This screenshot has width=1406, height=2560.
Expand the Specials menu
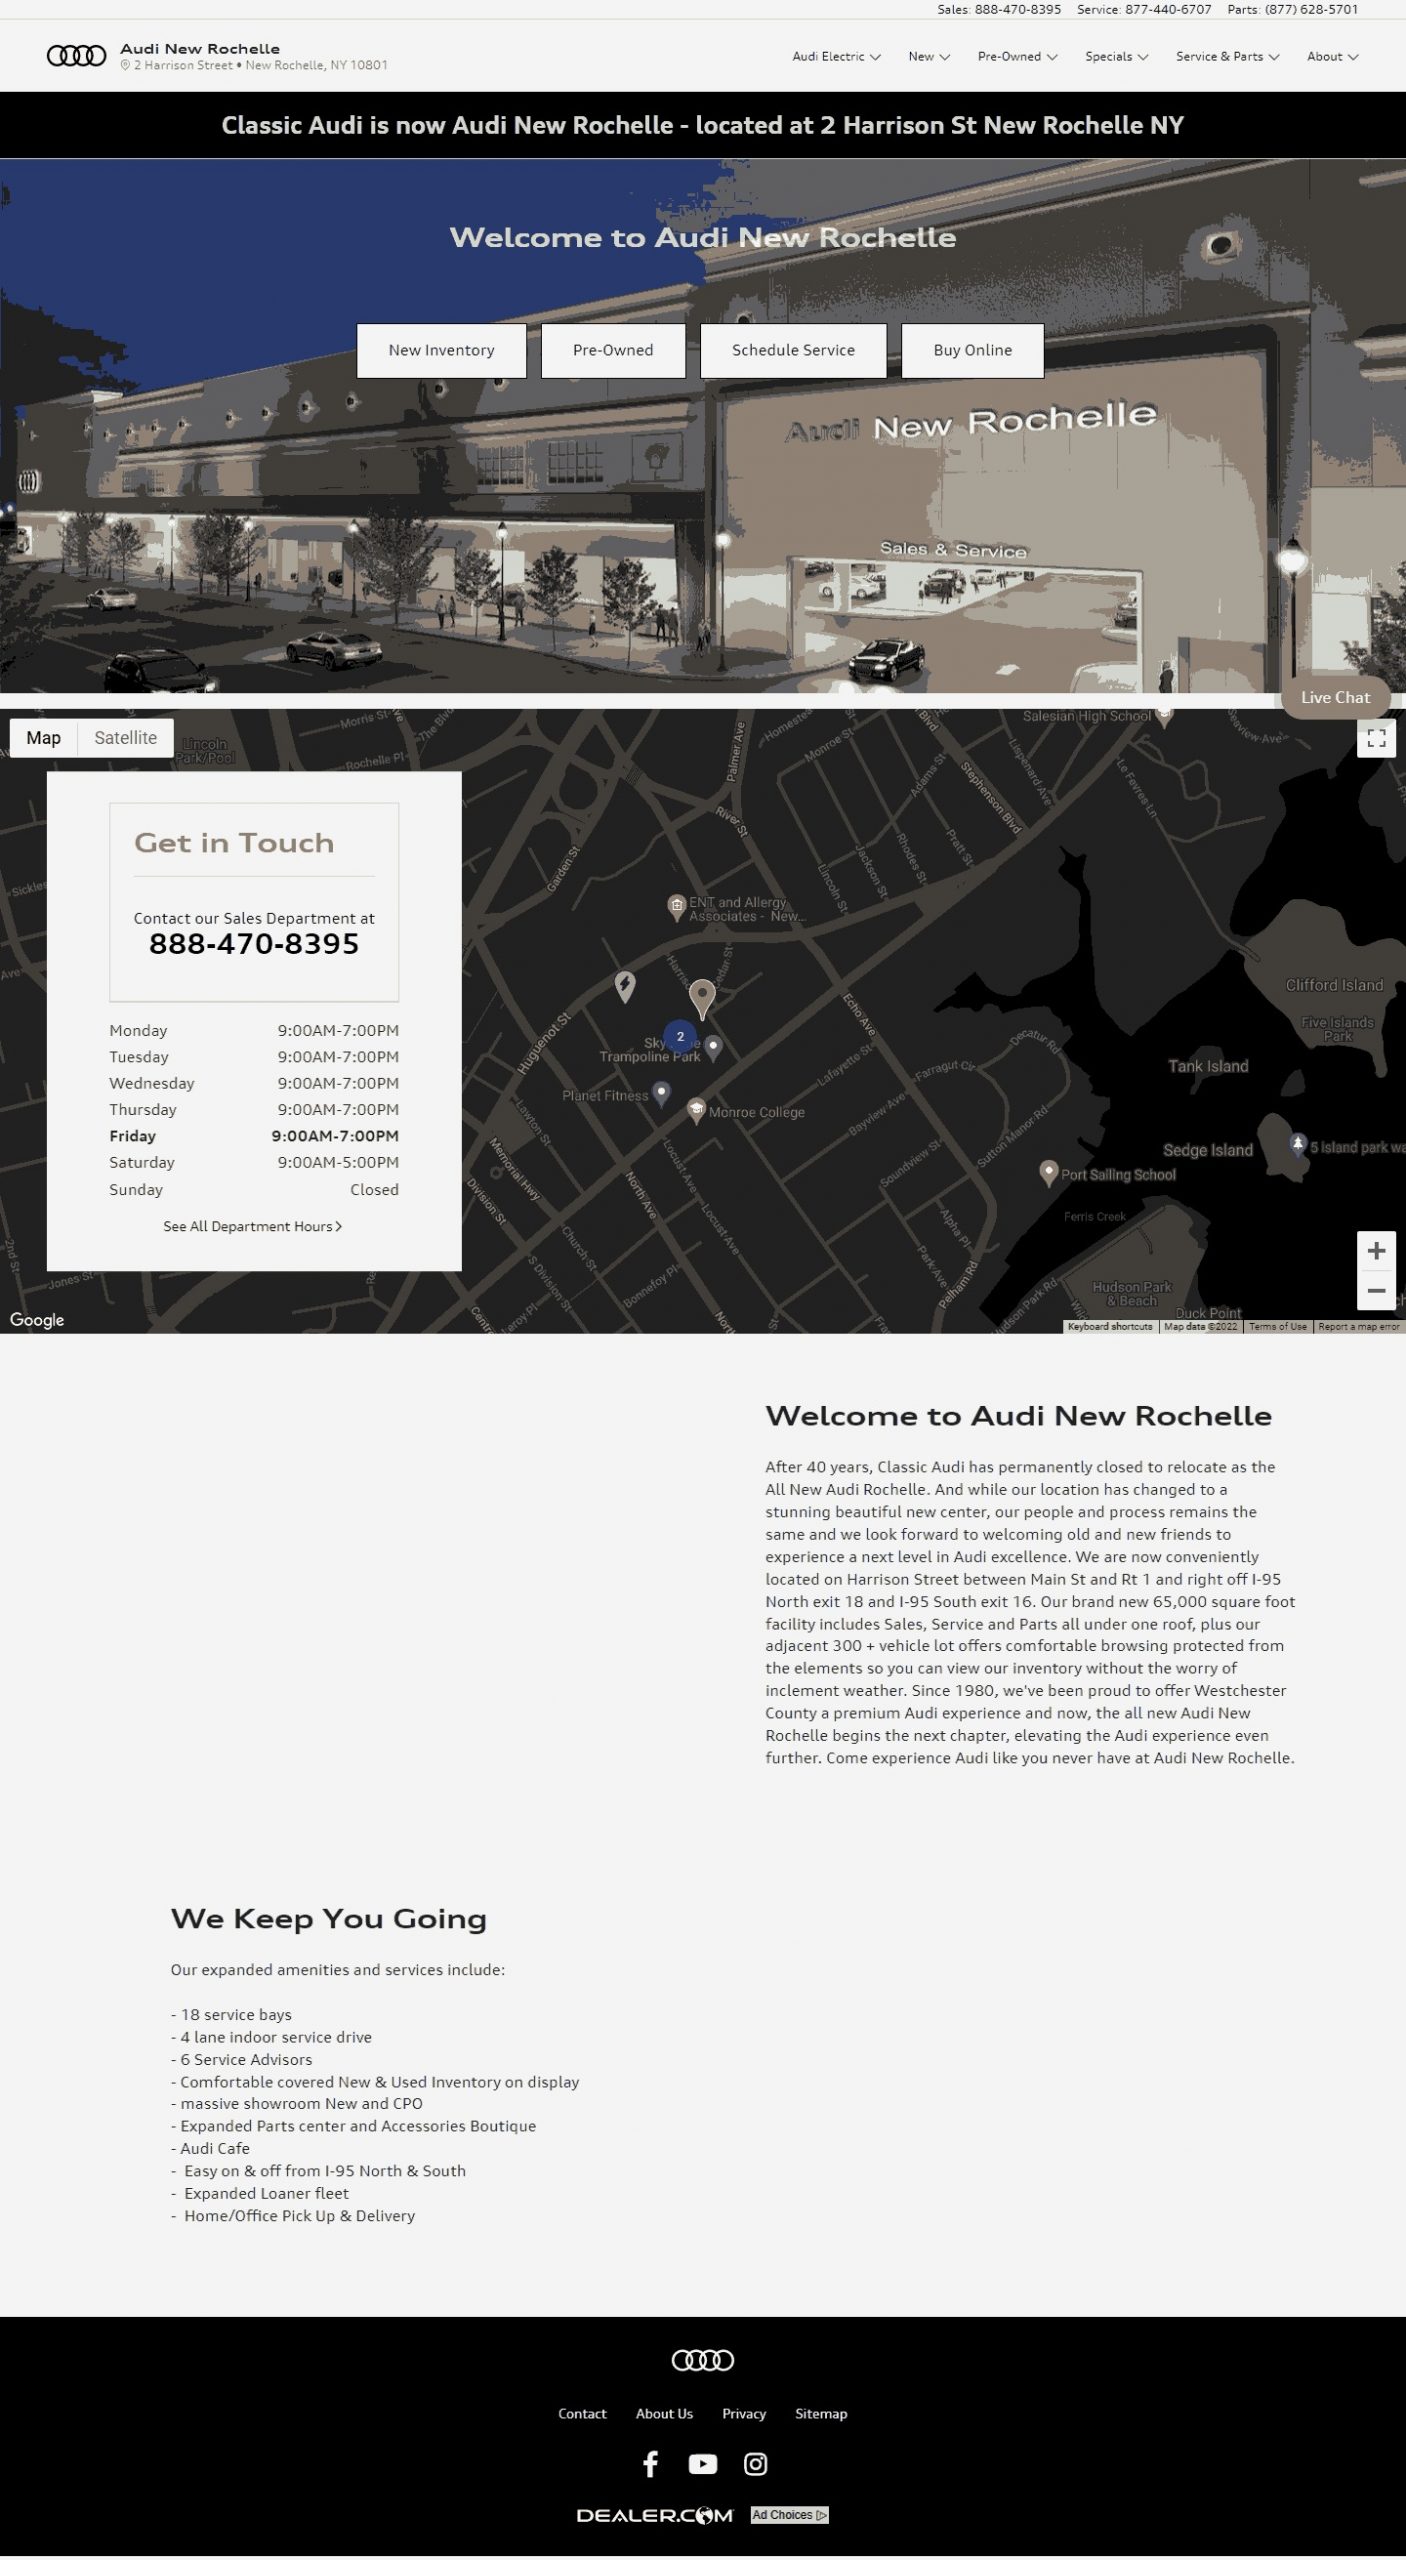(x=1116, y=57)
